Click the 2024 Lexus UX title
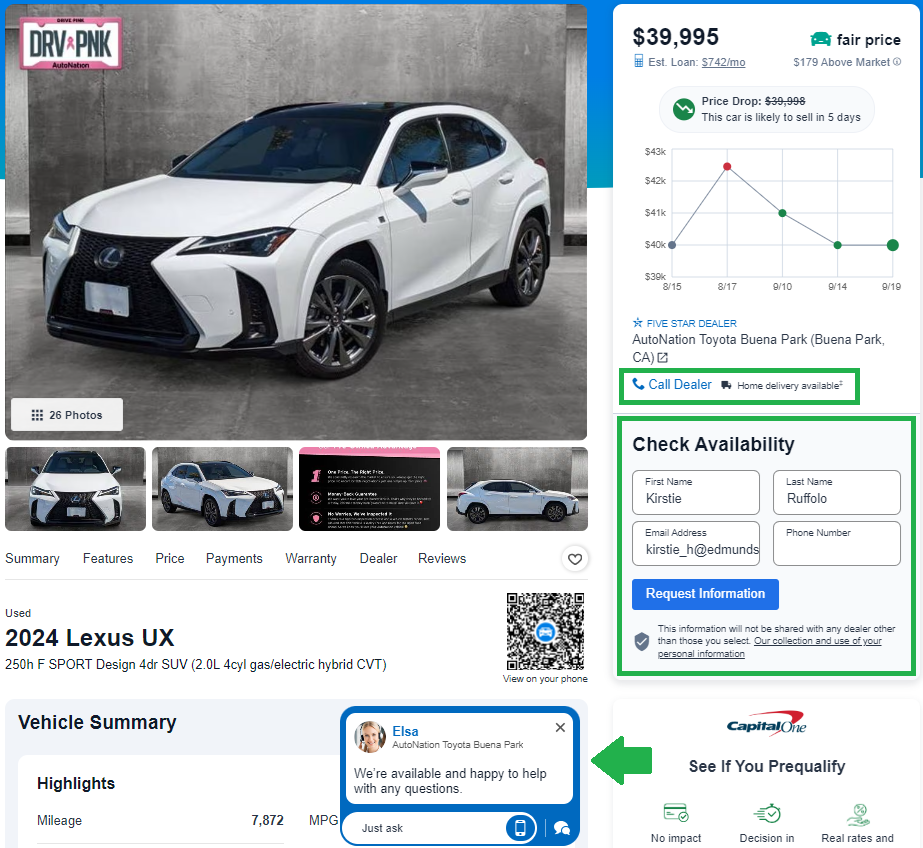The height and width of the screenshot is (848, 923). click(x=89, y=638)
